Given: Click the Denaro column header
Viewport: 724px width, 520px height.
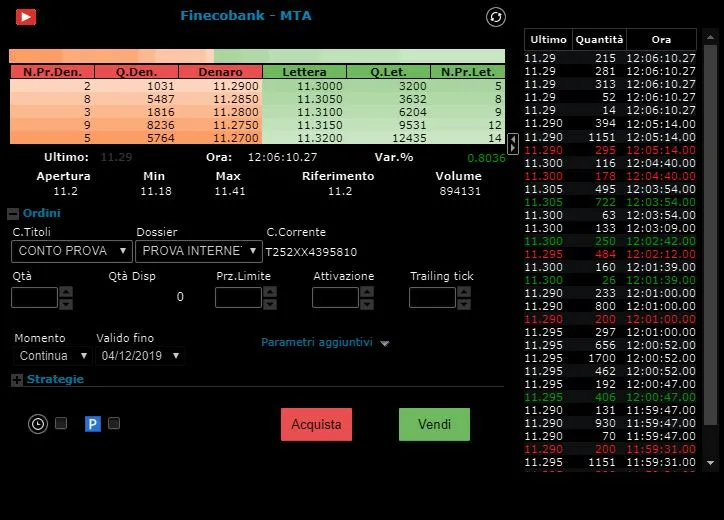Looking at the screenshot, I should coord(220,72).
